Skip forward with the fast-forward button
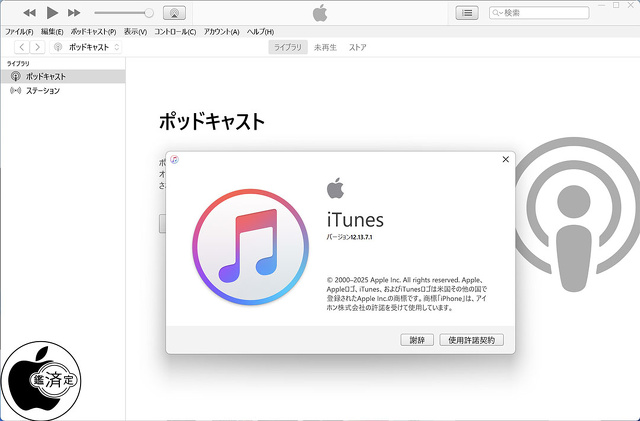This screenshot has height=421, width=640. (74, 13)
